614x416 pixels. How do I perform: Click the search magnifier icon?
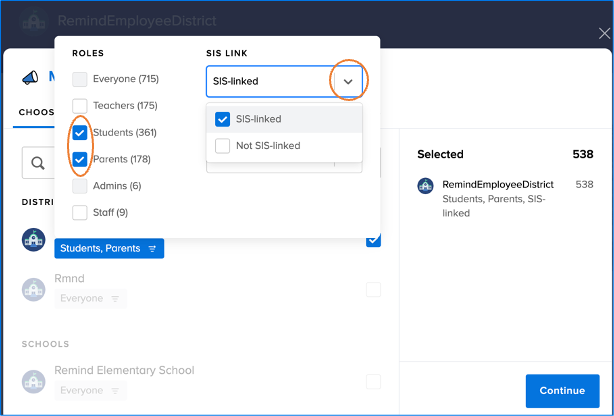[x=37, y=162]
